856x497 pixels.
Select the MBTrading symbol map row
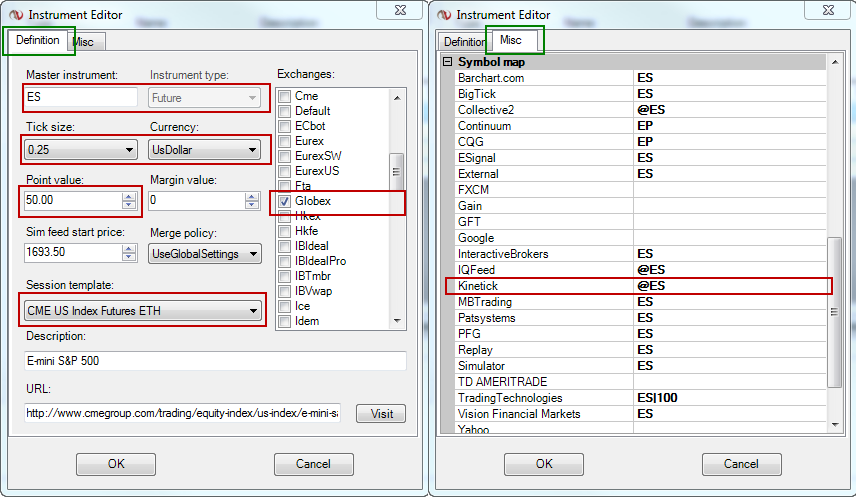(x=640, y=302)
